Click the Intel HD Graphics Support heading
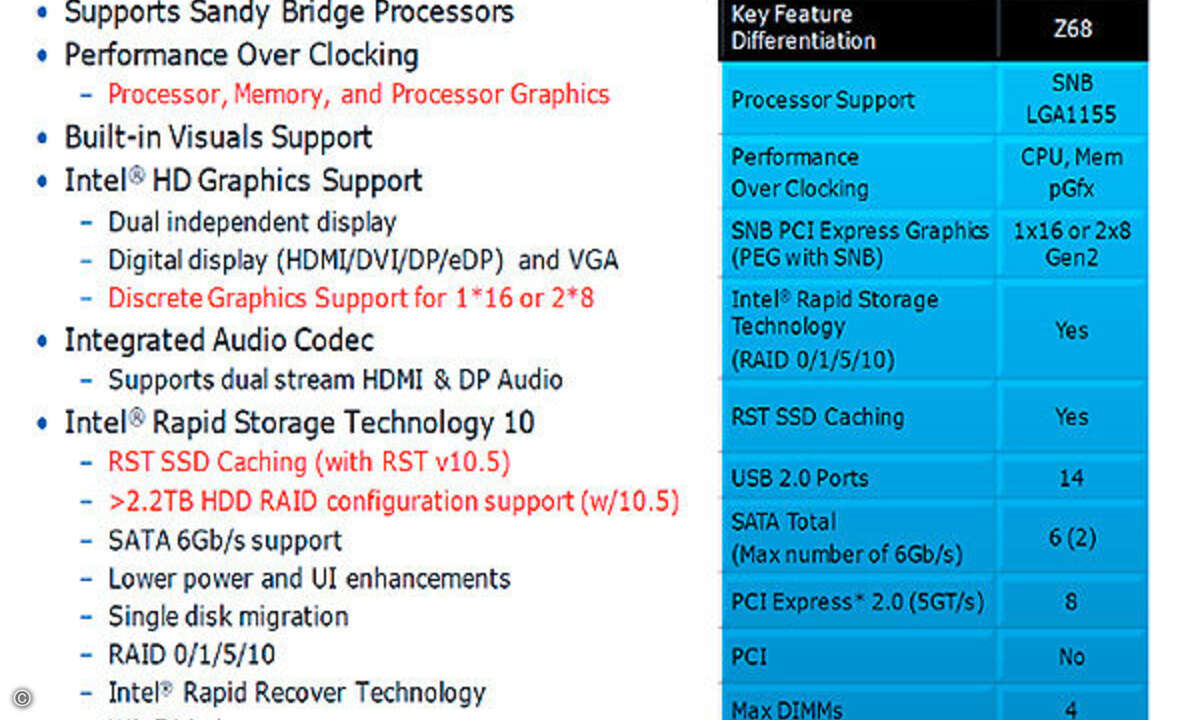This screenshot has height=720, width=1200. (243, 181)
